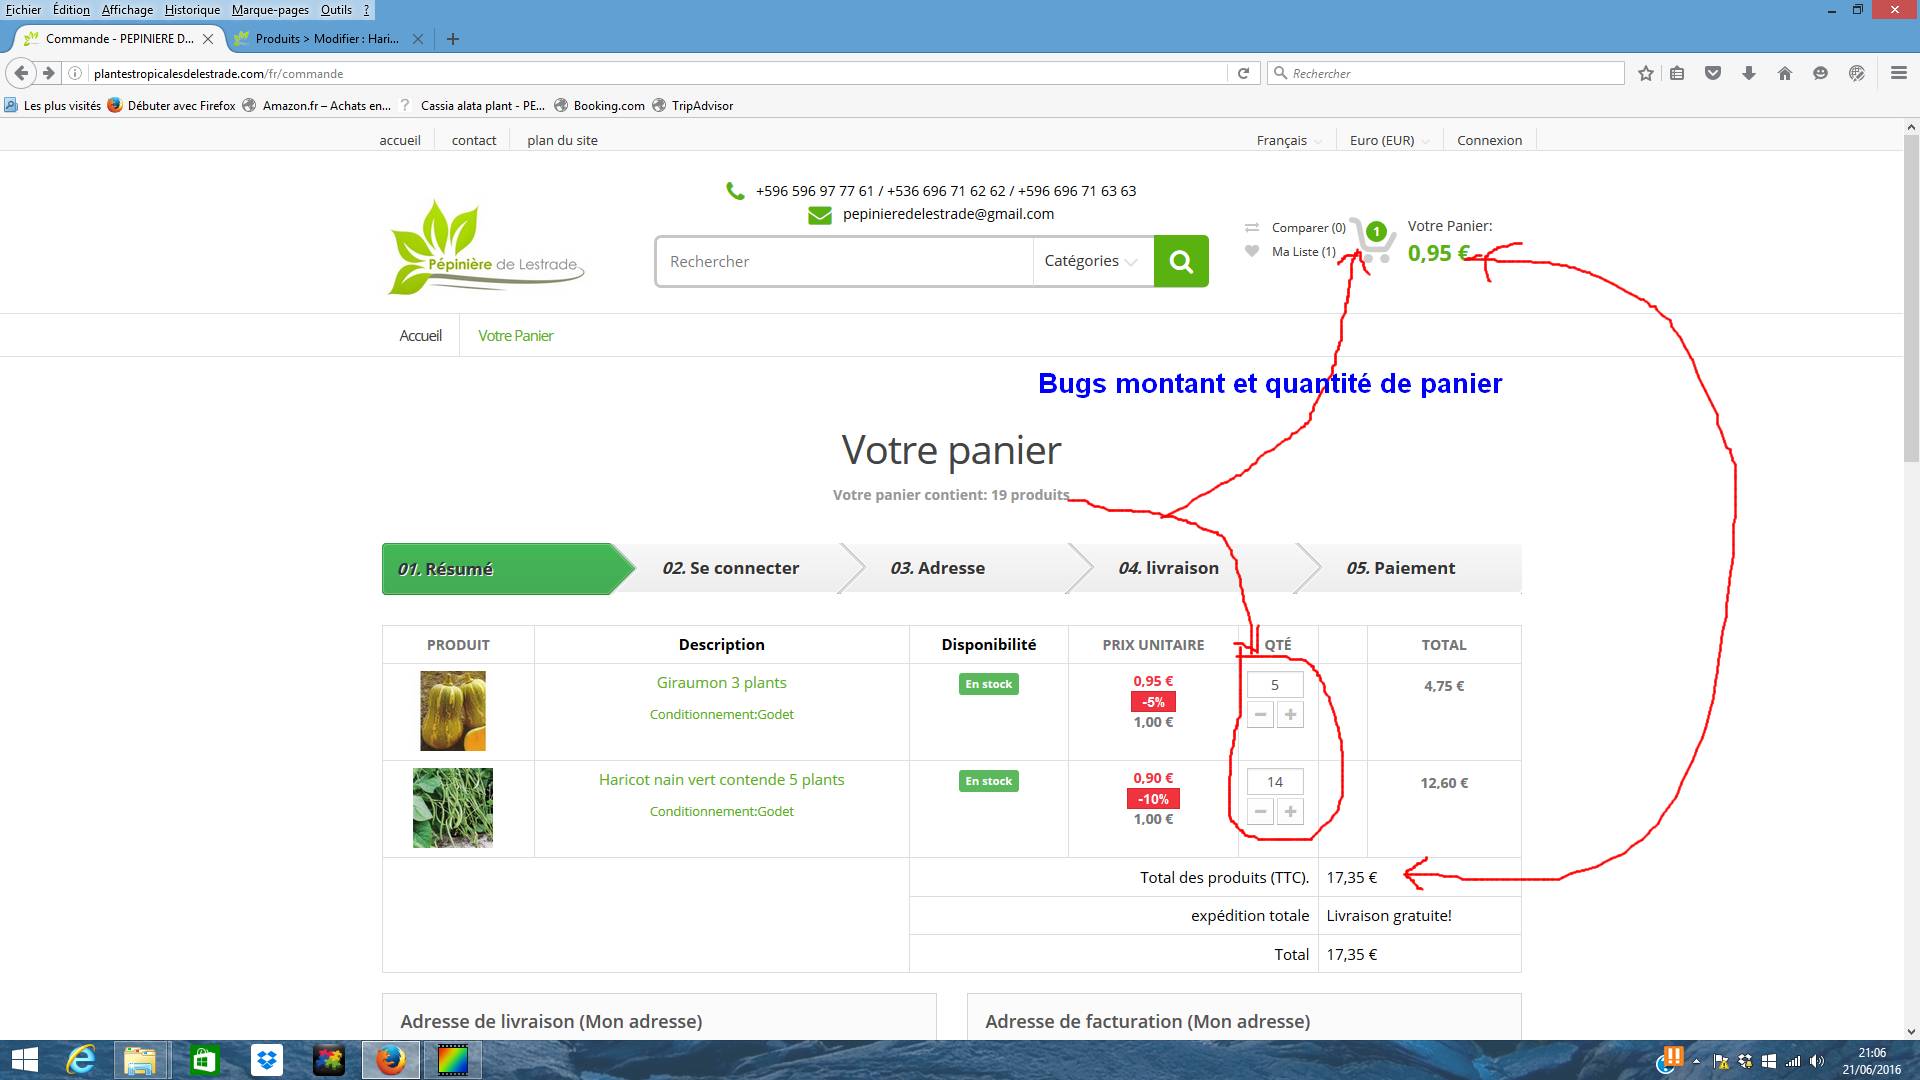The image size is (1920, 1080).
Task: Open the Giraumon 3 plants product link
Action: pyautogui.click(x=721, y=683)
